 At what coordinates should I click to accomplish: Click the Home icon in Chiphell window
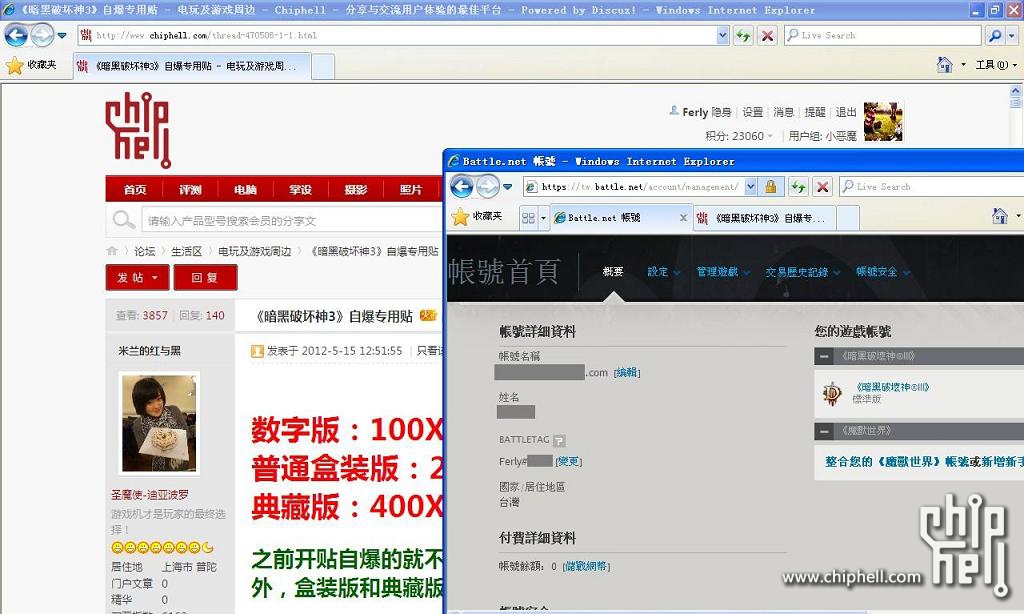coord(944,65)
